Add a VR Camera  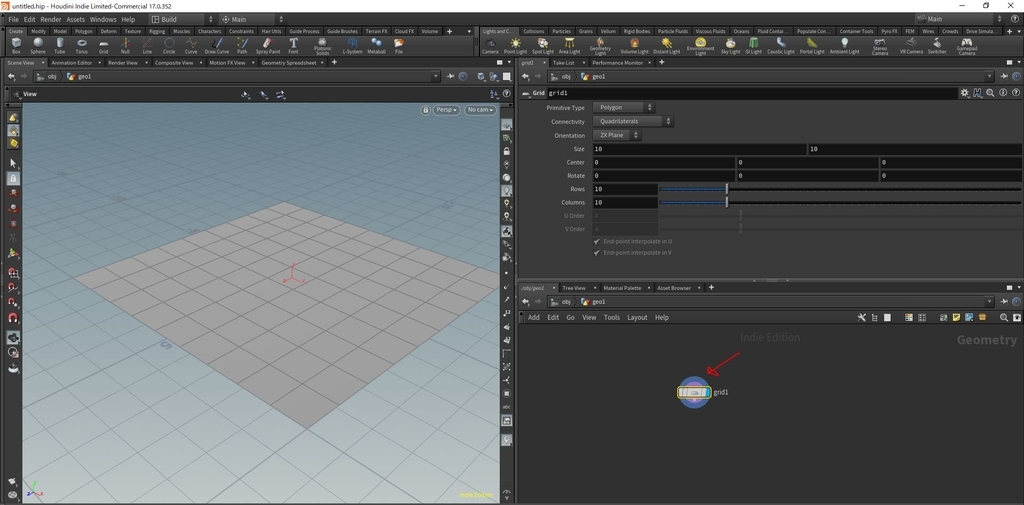point(911,45)
